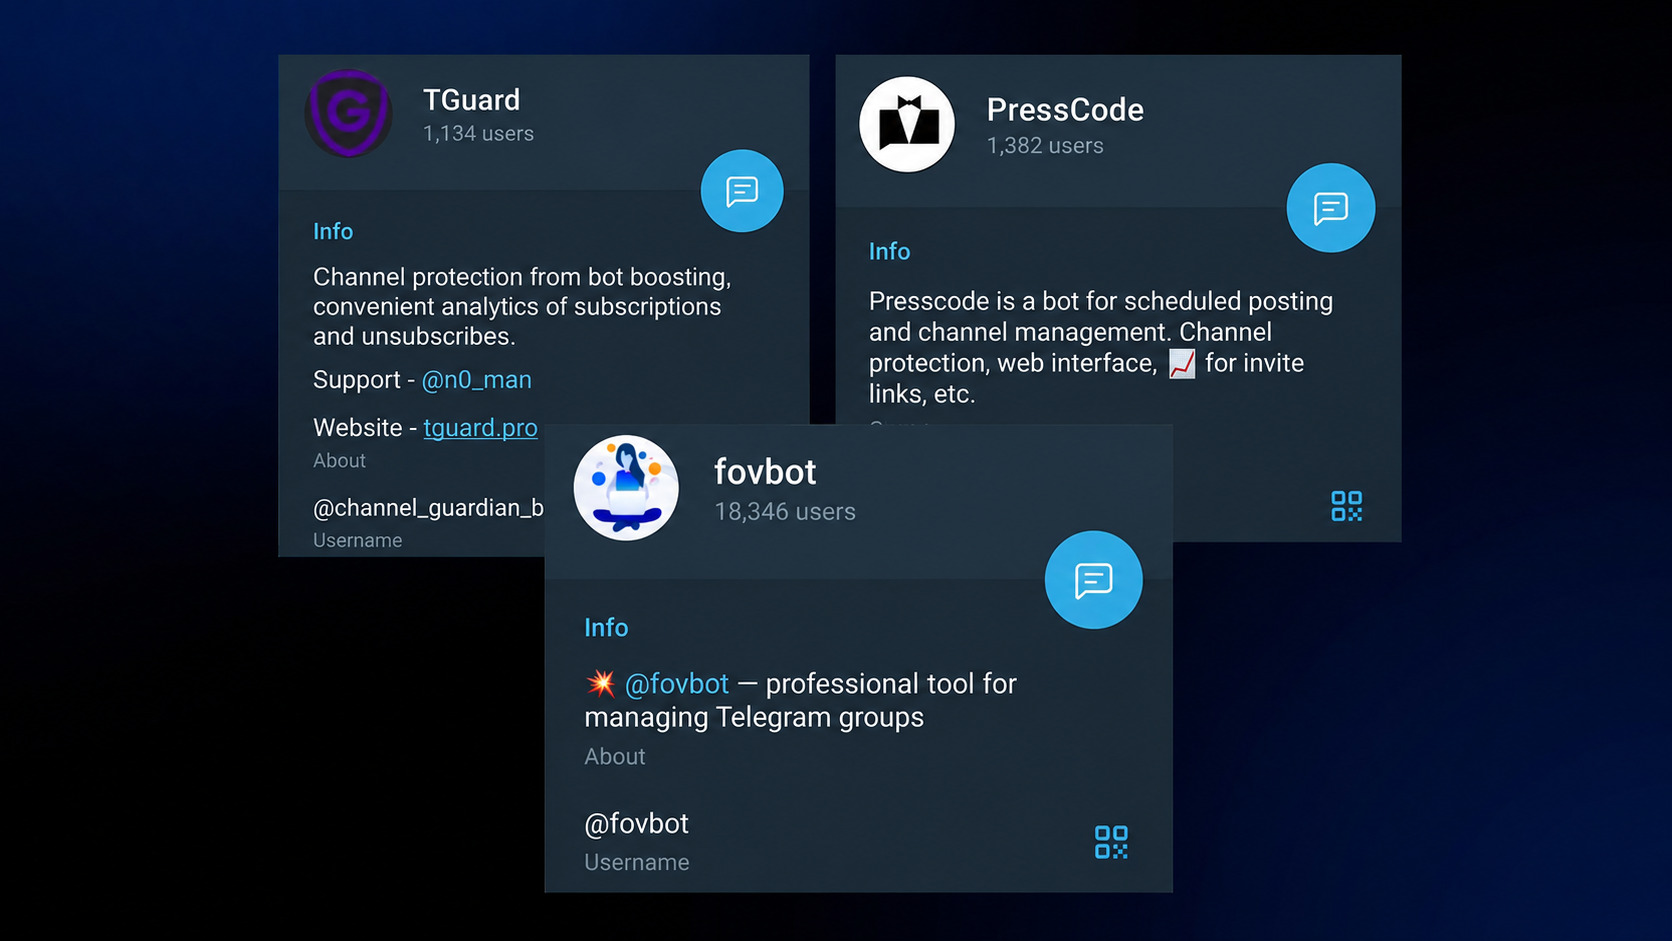Viewport: 1672px width, 941px height.
Task: Click Info heading in TGuard card
Action: point(333,232)
